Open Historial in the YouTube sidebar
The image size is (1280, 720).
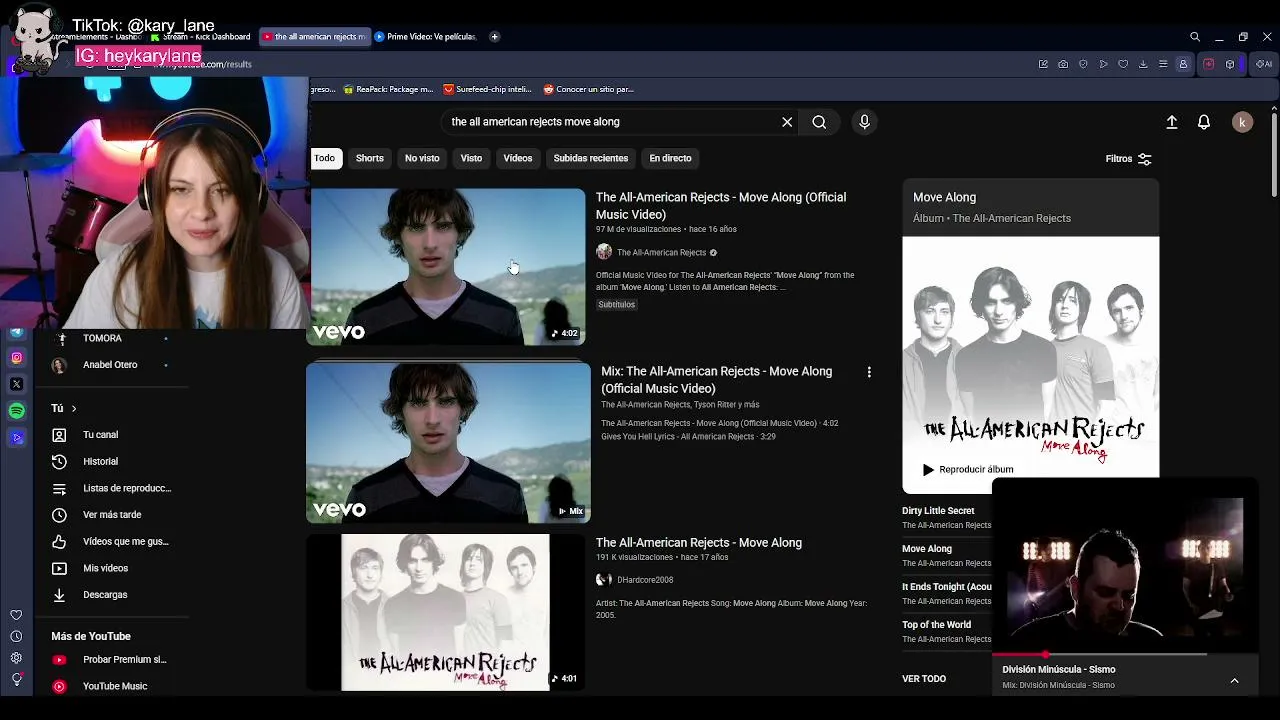(100, 462)
